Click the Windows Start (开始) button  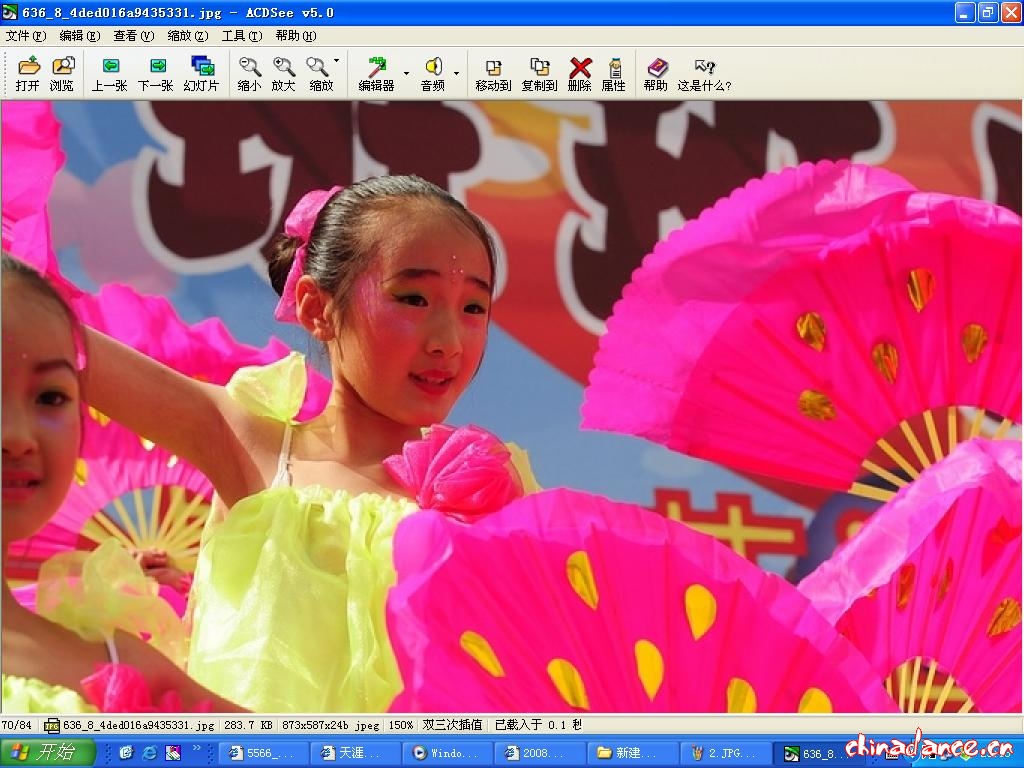pyautogui.click(x=48, y=753)
